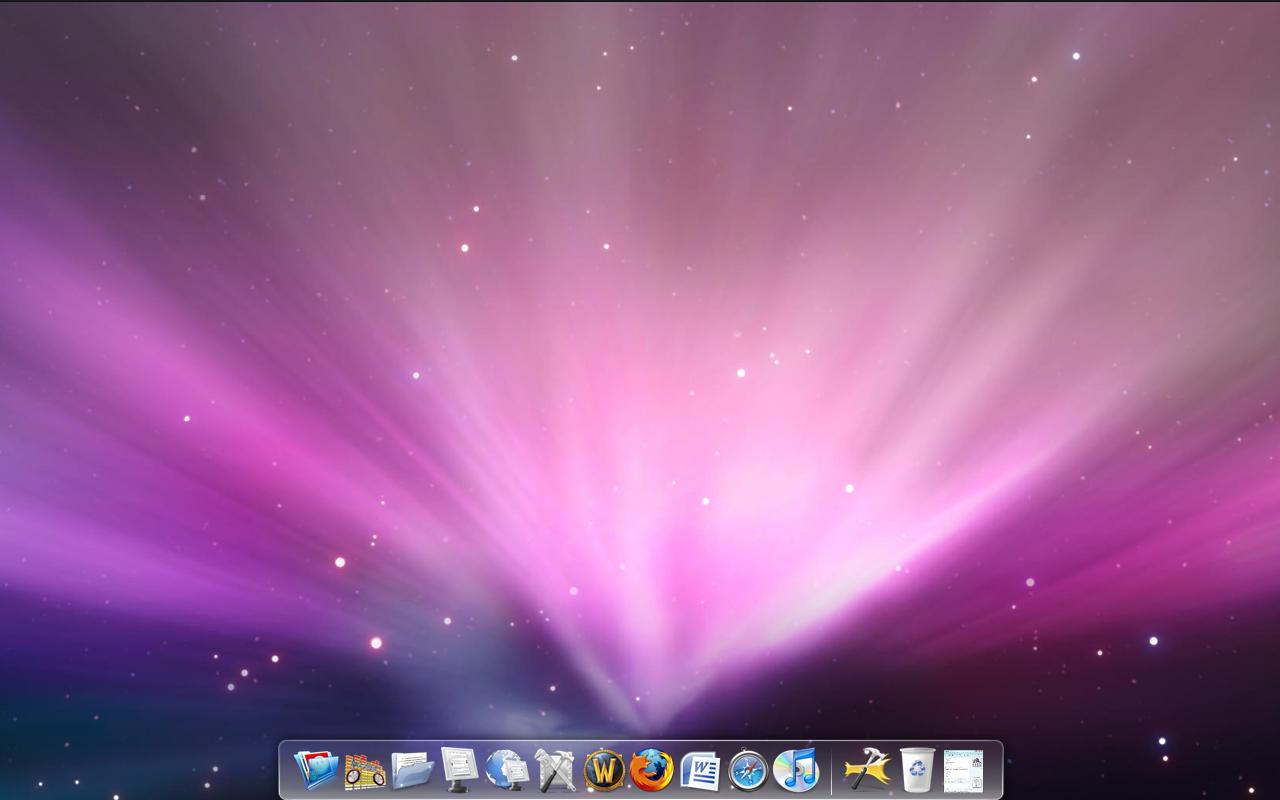Click dock's empty edge beside pictures folder
The width and height of the screenshot is (1280, 800).
click(x=286, y=772)
